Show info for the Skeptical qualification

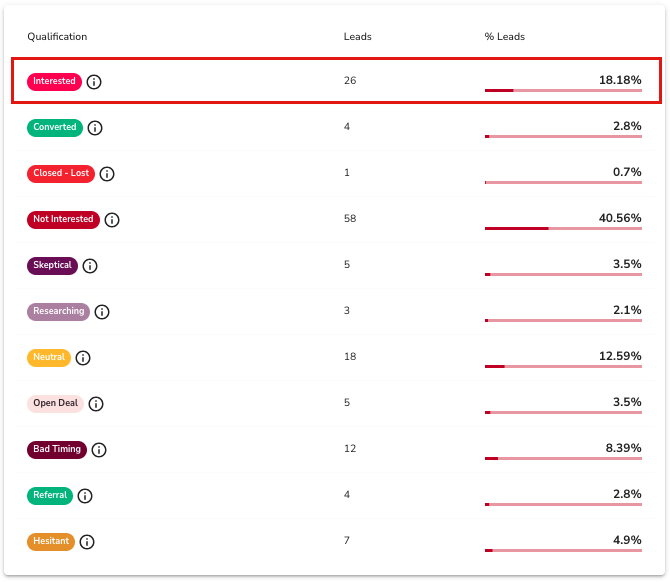[x=90, y=266]
